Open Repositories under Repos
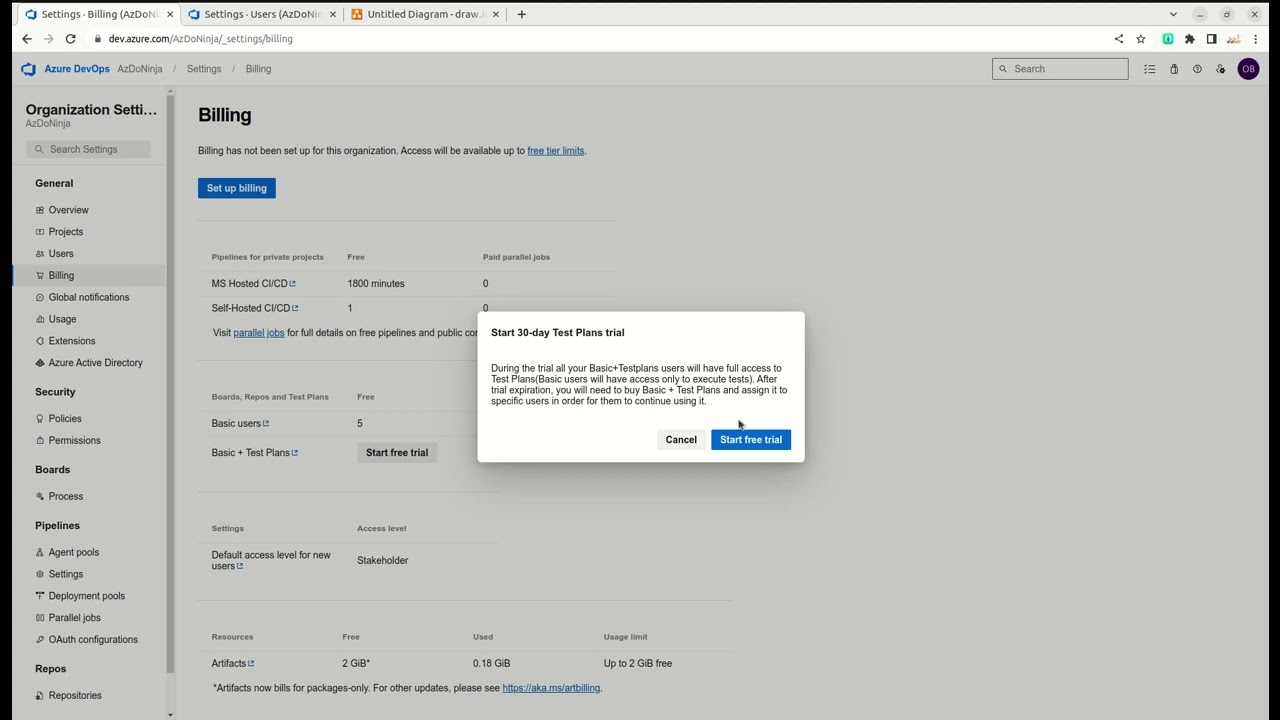This screenshot has height=720, width=1280. (x=75, y=696)
